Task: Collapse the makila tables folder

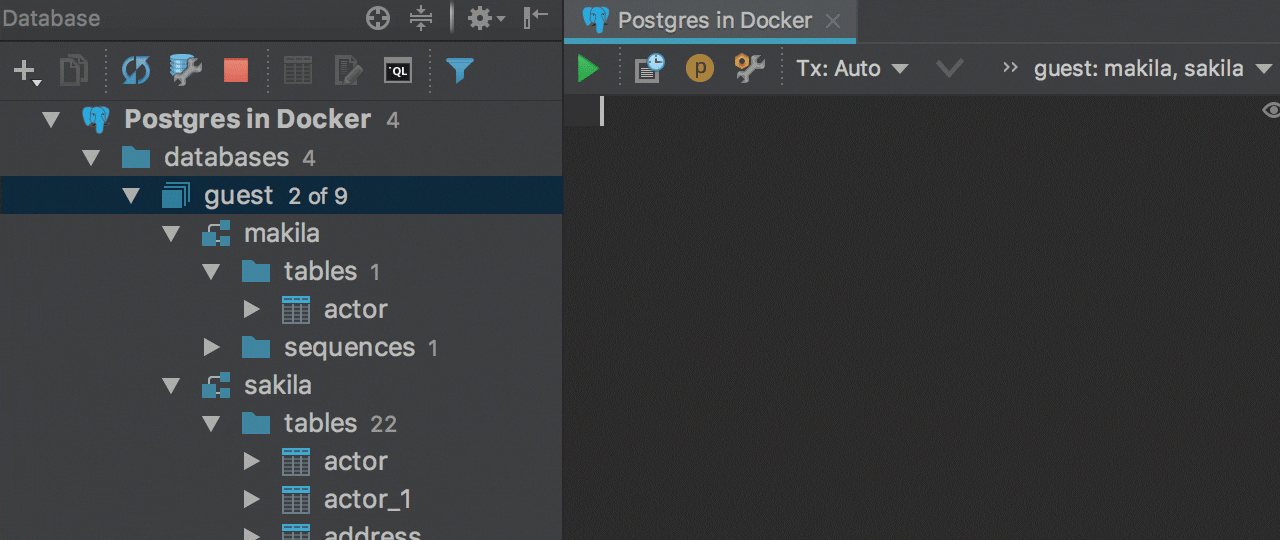Action: tap(211, 272)
